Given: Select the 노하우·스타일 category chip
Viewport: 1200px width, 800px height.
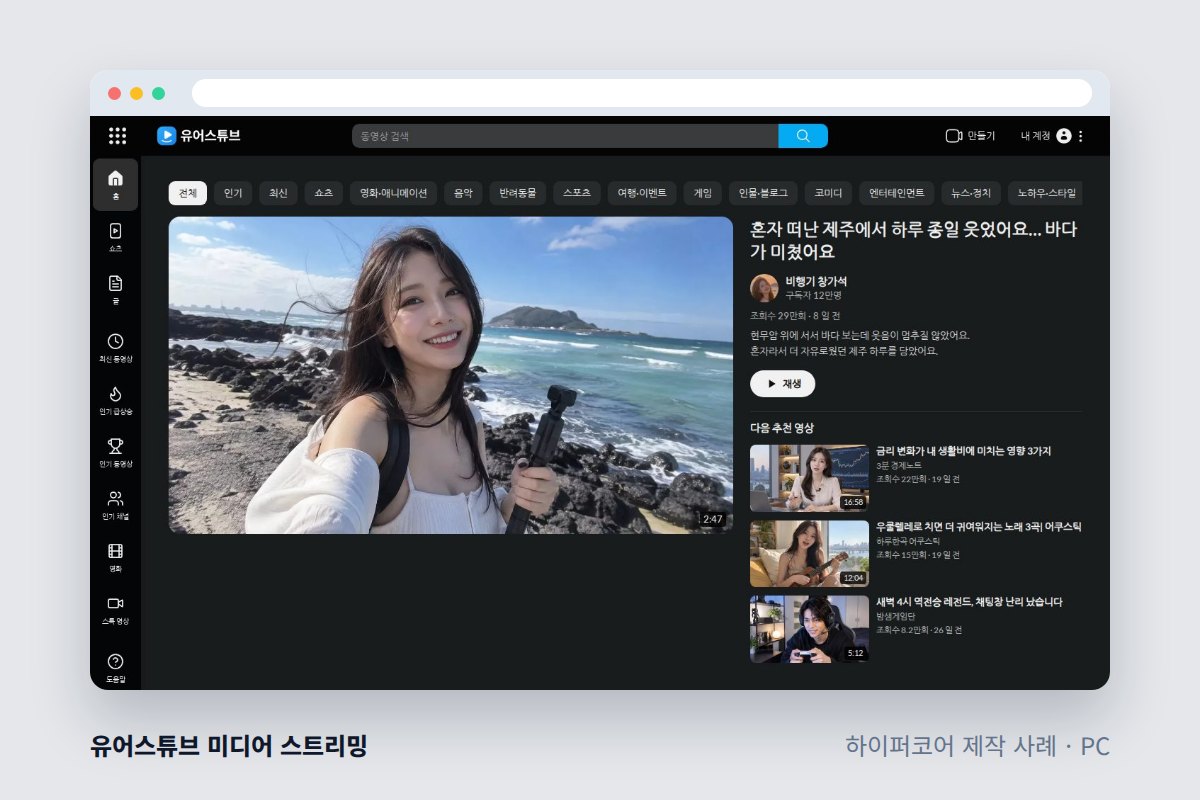Looking at the screenshot, I should pyautogui.click(x=1045, y=193).
